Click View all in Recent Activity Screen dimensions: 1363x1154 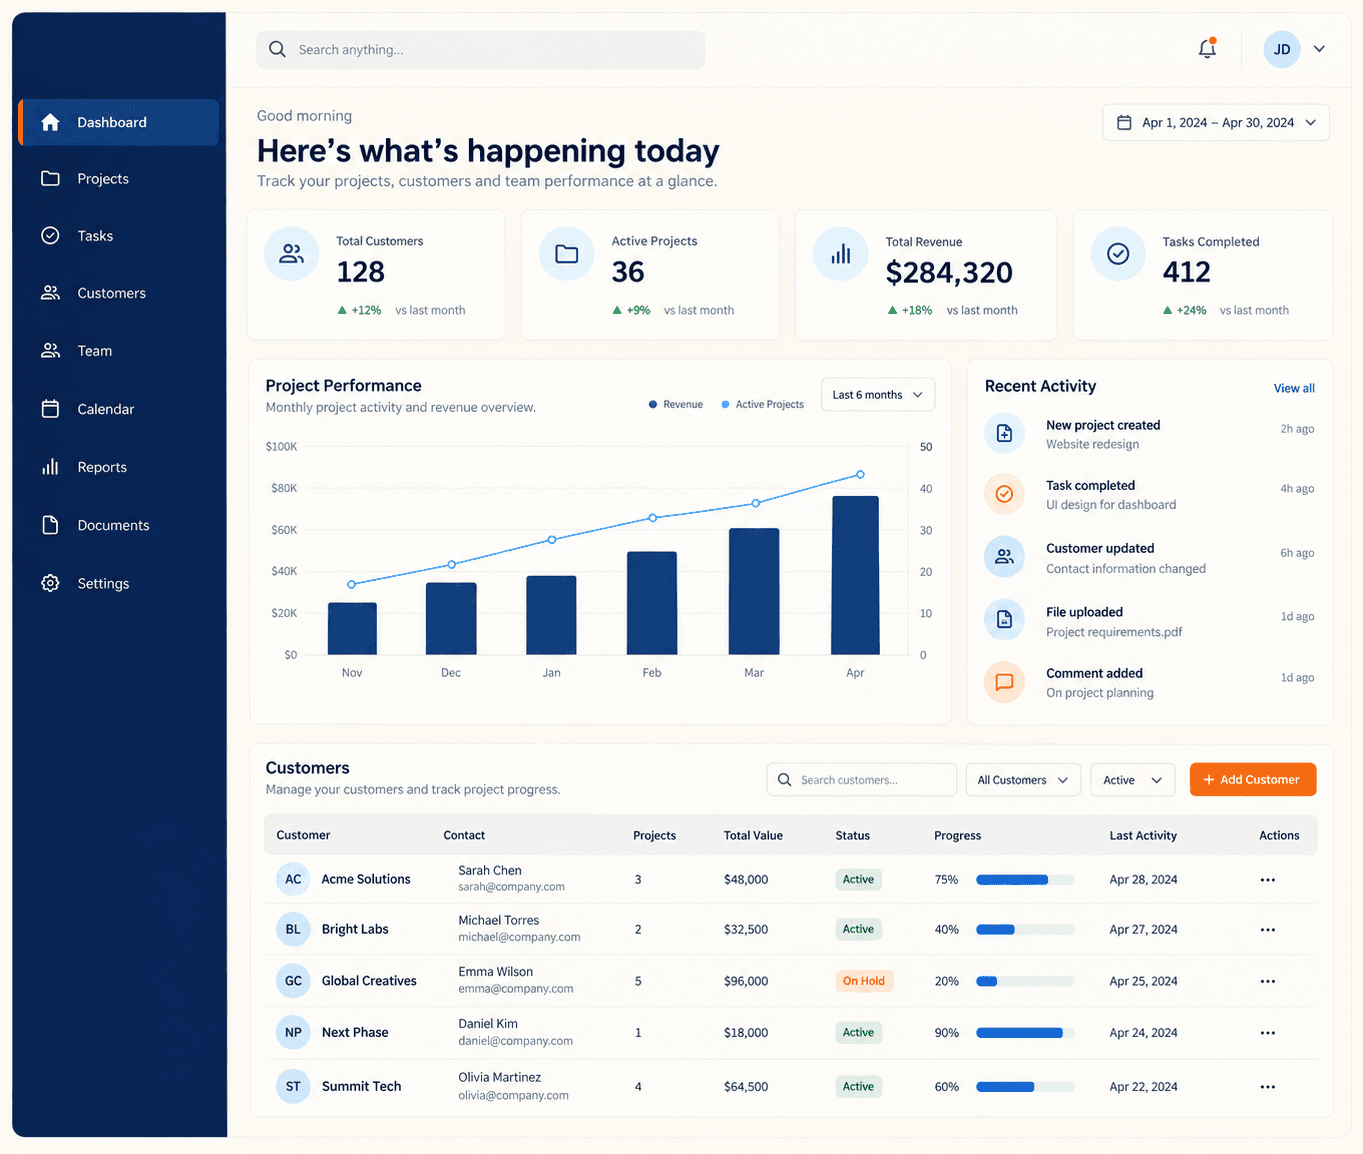pos(1294,388)
